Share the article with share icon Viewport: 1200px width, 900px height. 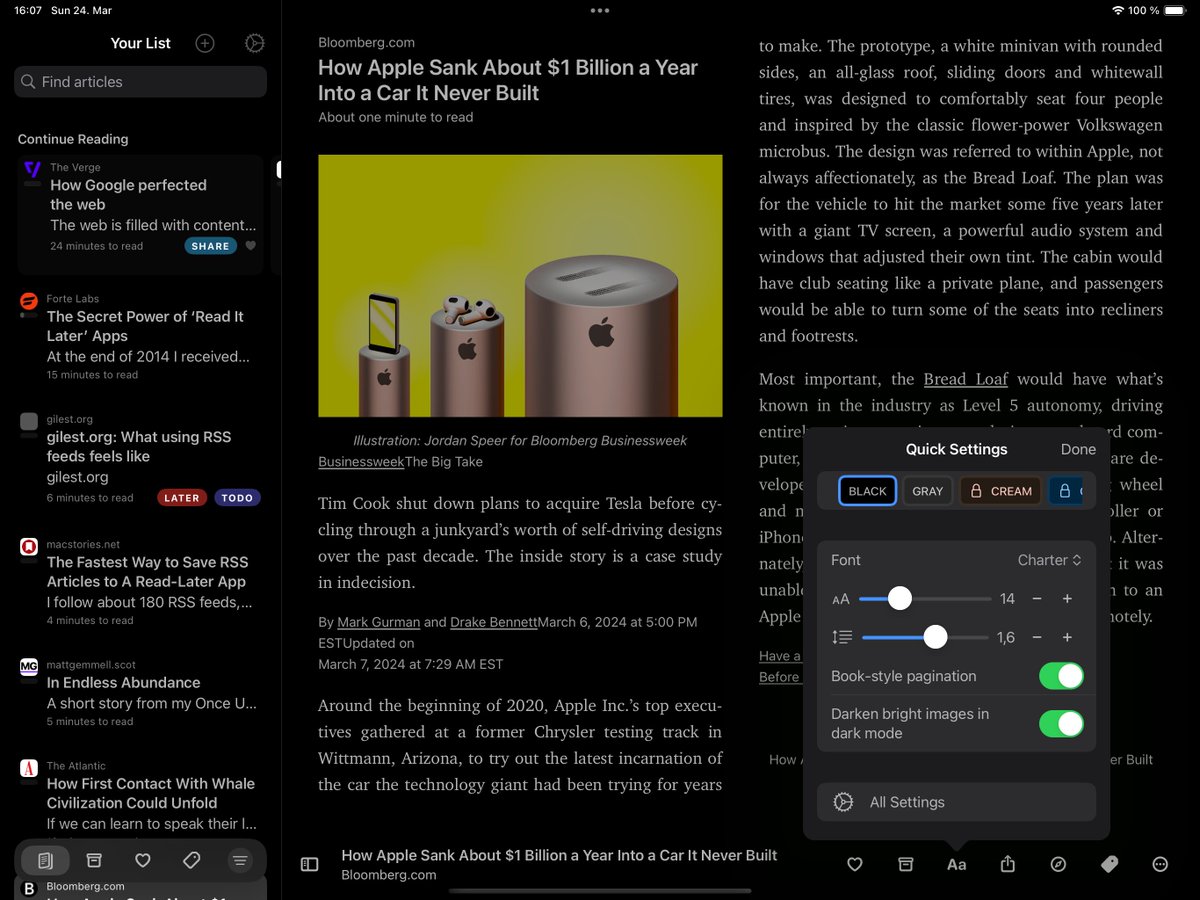(x=1008, y=863)
